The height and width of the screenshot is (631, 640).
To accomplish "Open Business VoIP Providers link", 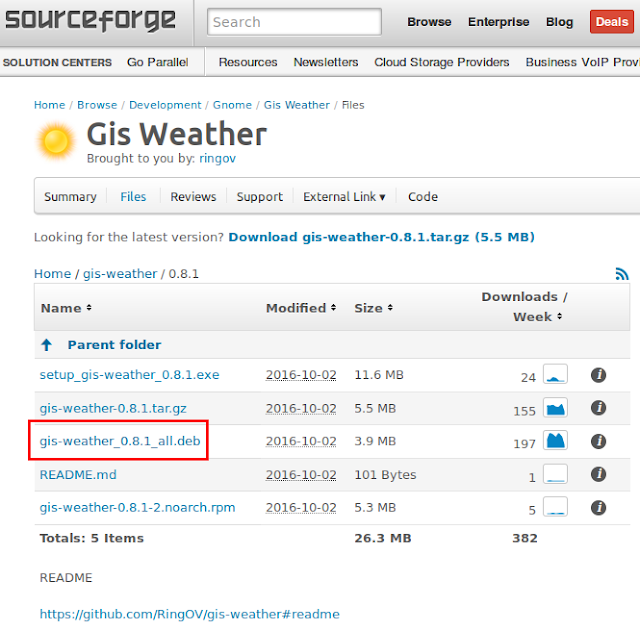I will (582, 62).
